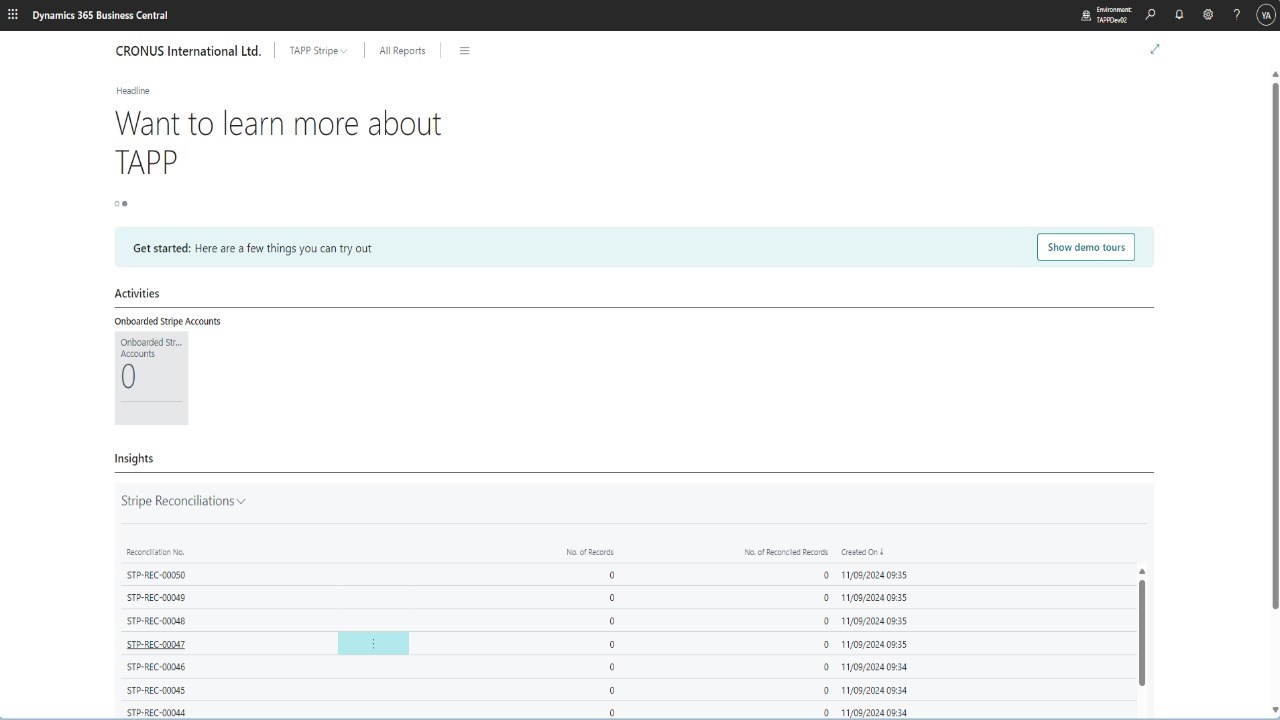Open the VA user account avatar
This screenshot has height=720, width=1280.
pyautogui.click(x=1264, y=15)
